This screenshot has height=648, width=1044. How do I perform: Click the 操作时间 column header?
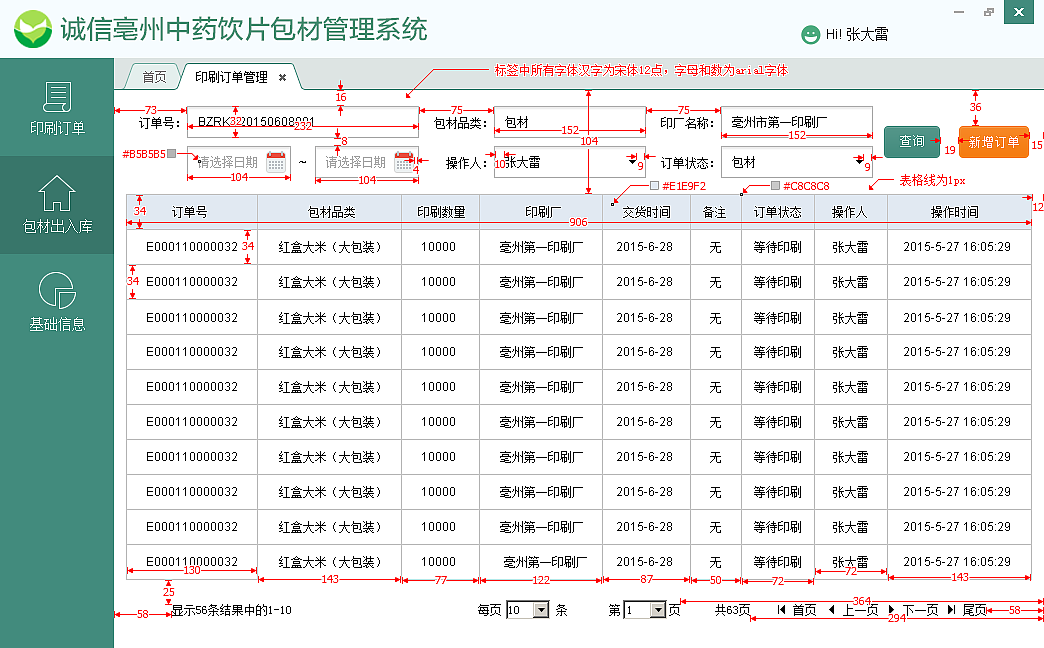[x=959, y=212]
